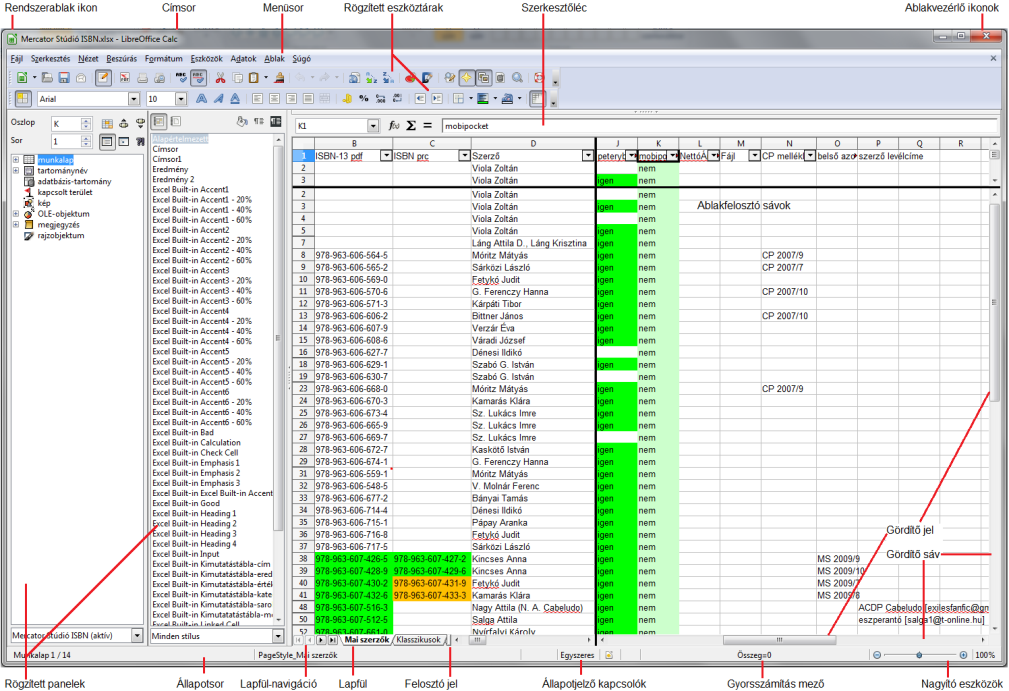This screenshot has width=1009, height=691.
Task: Click the formula input line
Action: [717, 126]
